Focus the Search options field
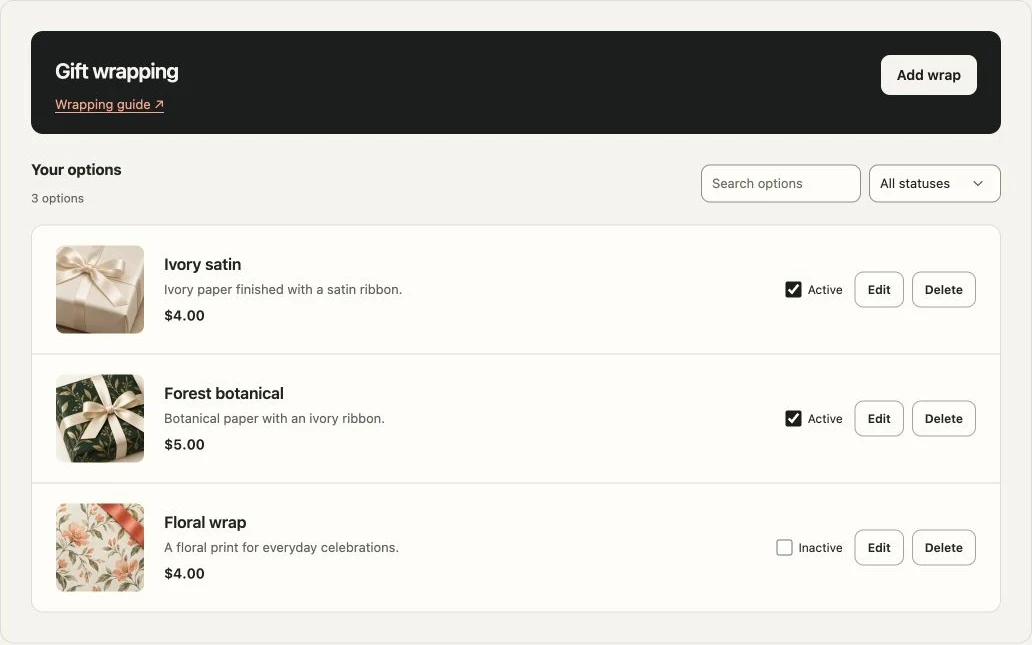1032x645 pixels. pos(781,184)
